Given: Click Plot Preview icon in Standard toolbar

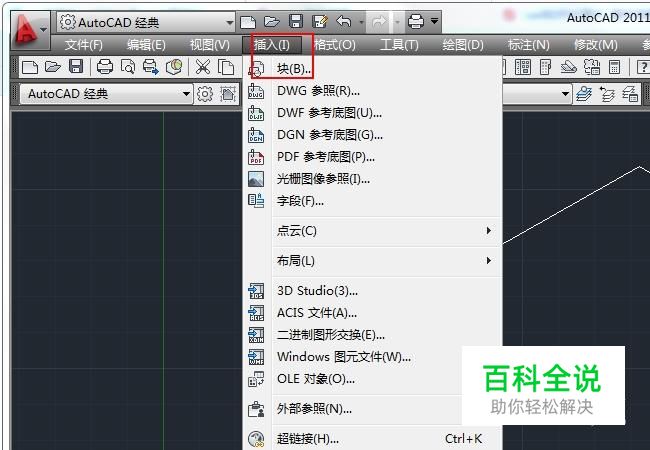Looking at the screenshot, I should [128, 67].
